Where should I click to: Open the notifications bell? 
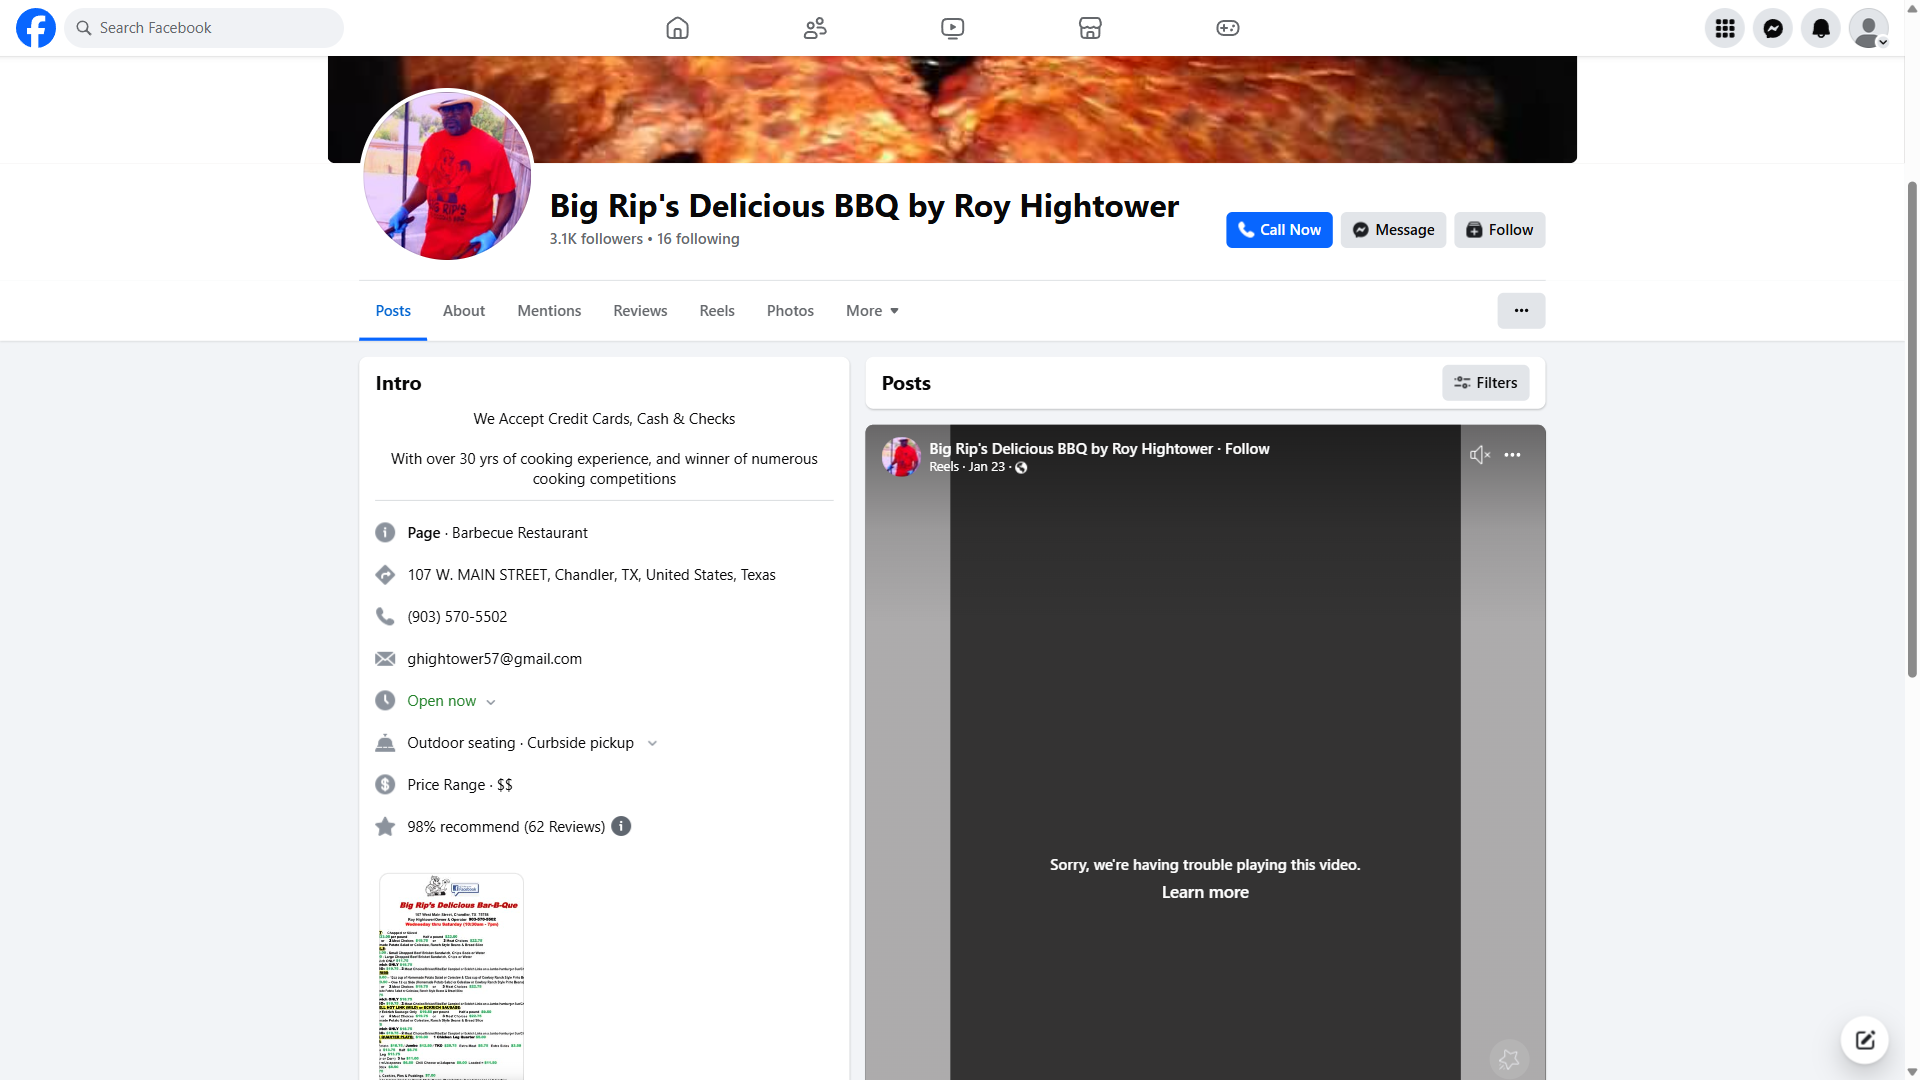click(1821, 28)
